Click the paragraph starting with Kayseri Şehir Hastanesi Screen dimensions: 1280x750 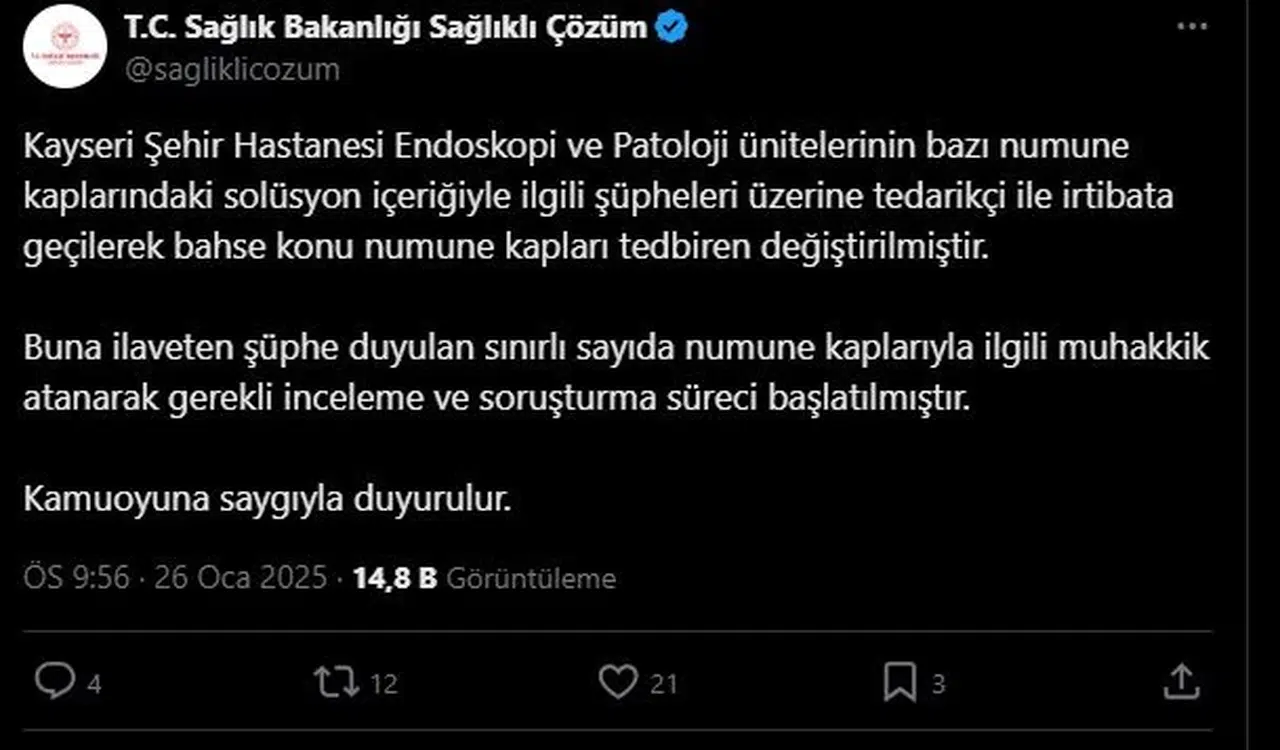pos(598,197)
